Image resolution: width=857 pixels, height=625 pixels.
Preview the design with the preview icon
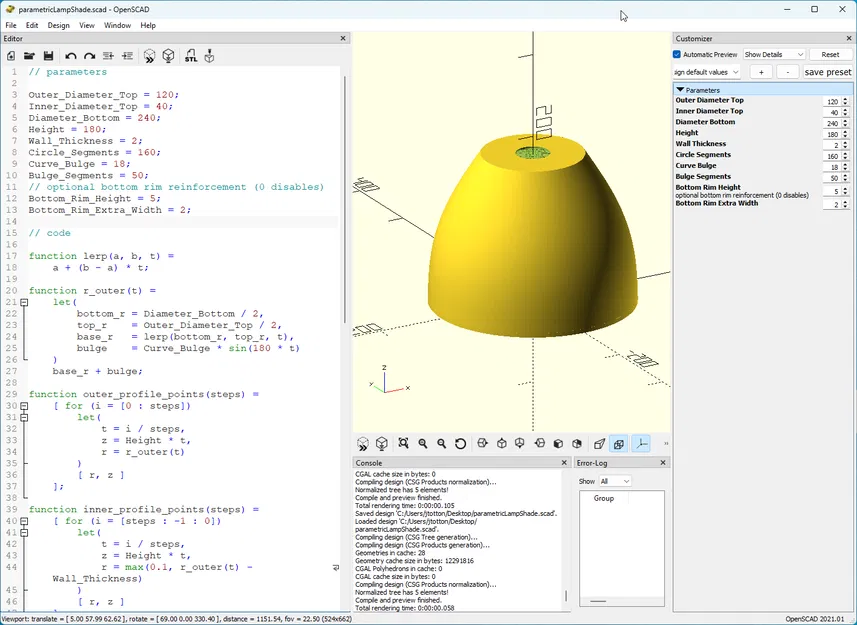[150, 56]
